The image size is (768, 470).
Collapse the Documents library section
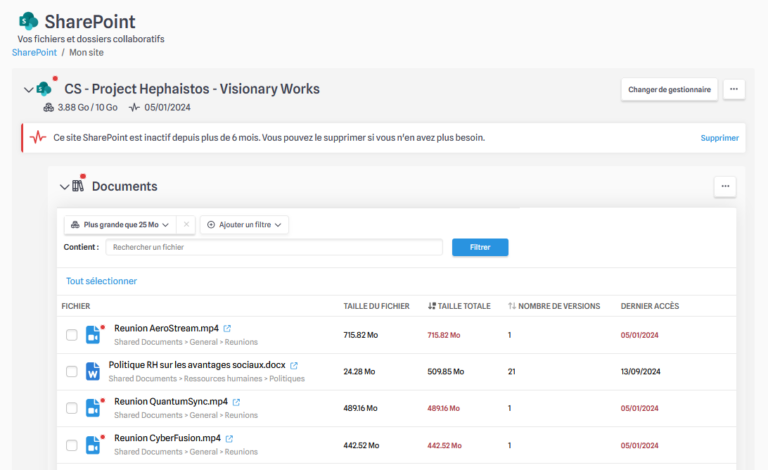pyautogui.click(x=64, y=187)
